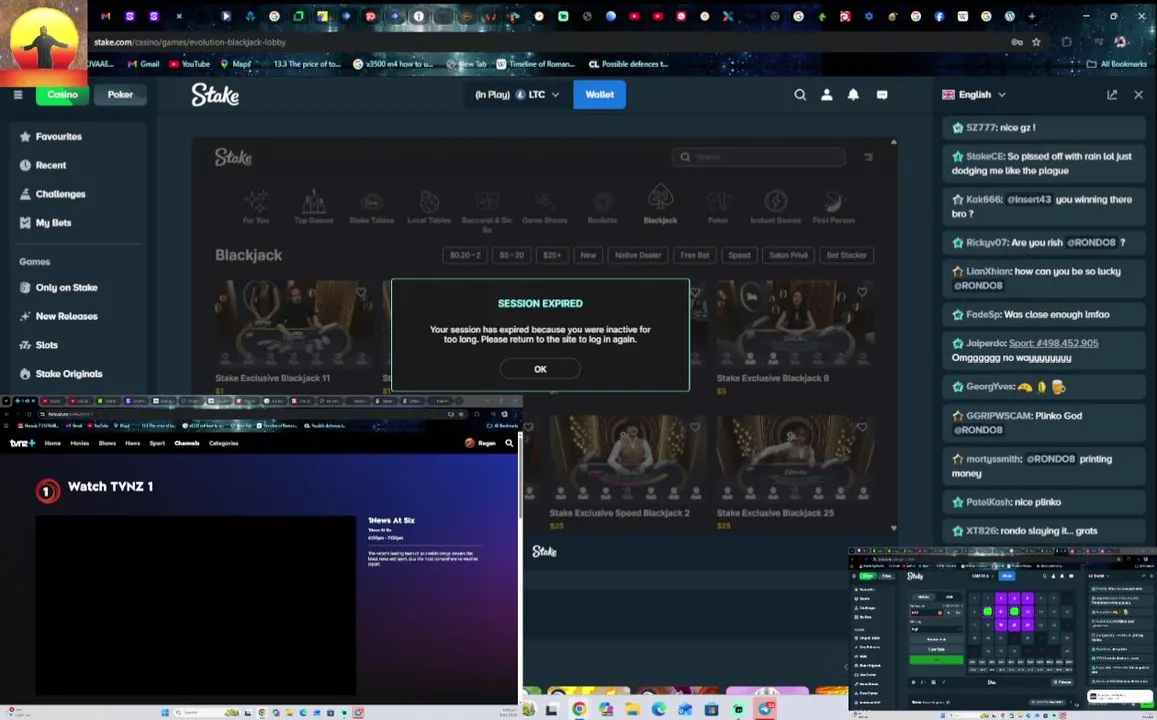Switch to the Poker section
The width and height of the screenshot is (1157, 720).
[x=120, y=94]
